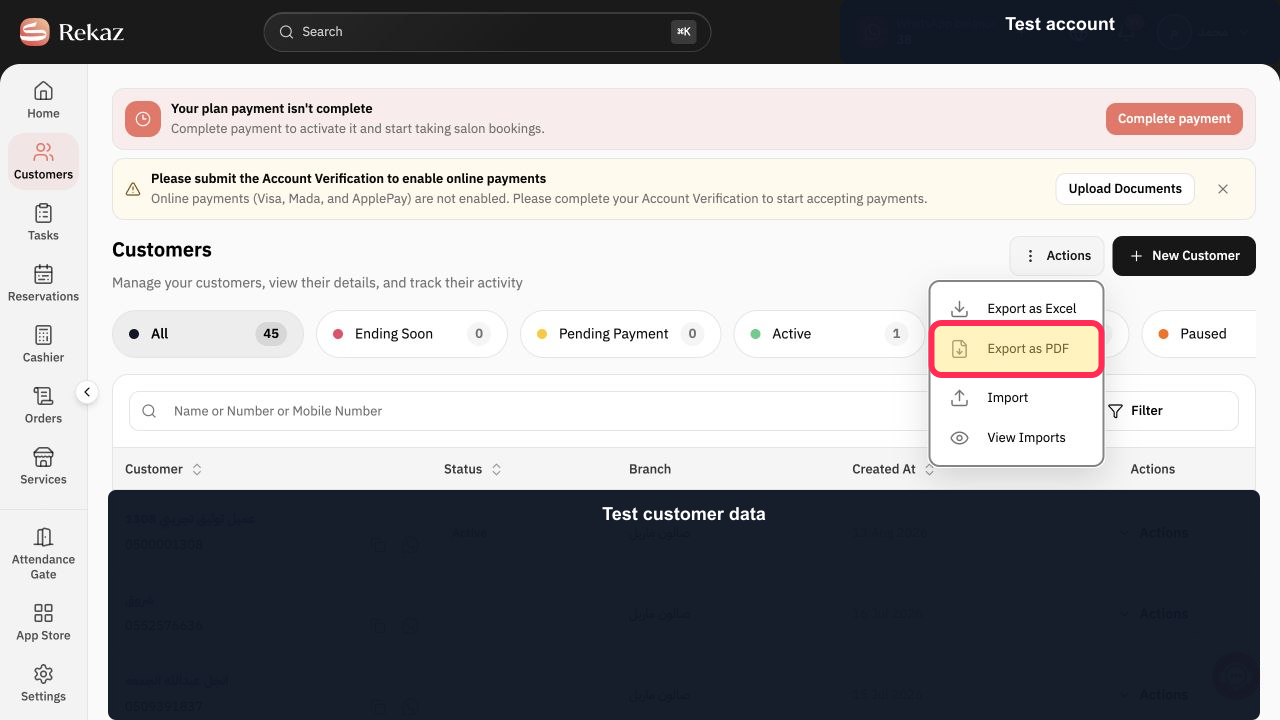The width and height of the screenshot is (1280, 720).
Task: Open the Home sidebar icon
Action: 43,91
